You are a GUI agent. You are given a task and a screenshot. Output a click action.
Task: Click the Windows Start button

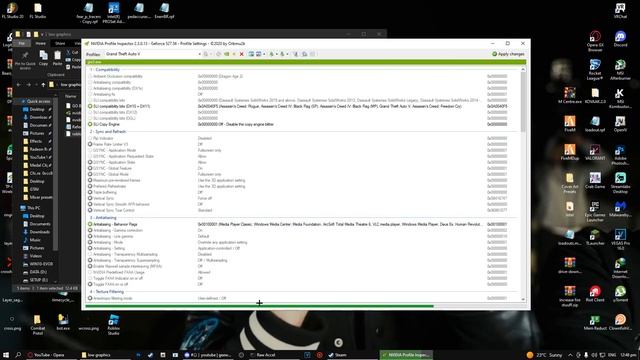point(6,355)
